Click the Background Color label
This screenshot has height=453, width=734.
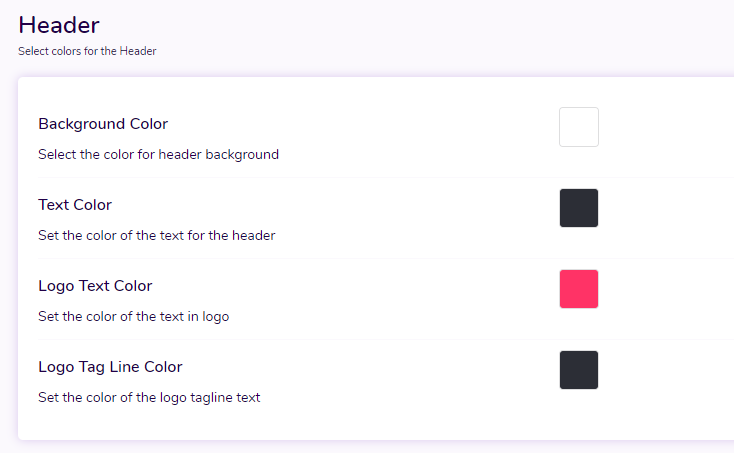[x=103, y=124]
